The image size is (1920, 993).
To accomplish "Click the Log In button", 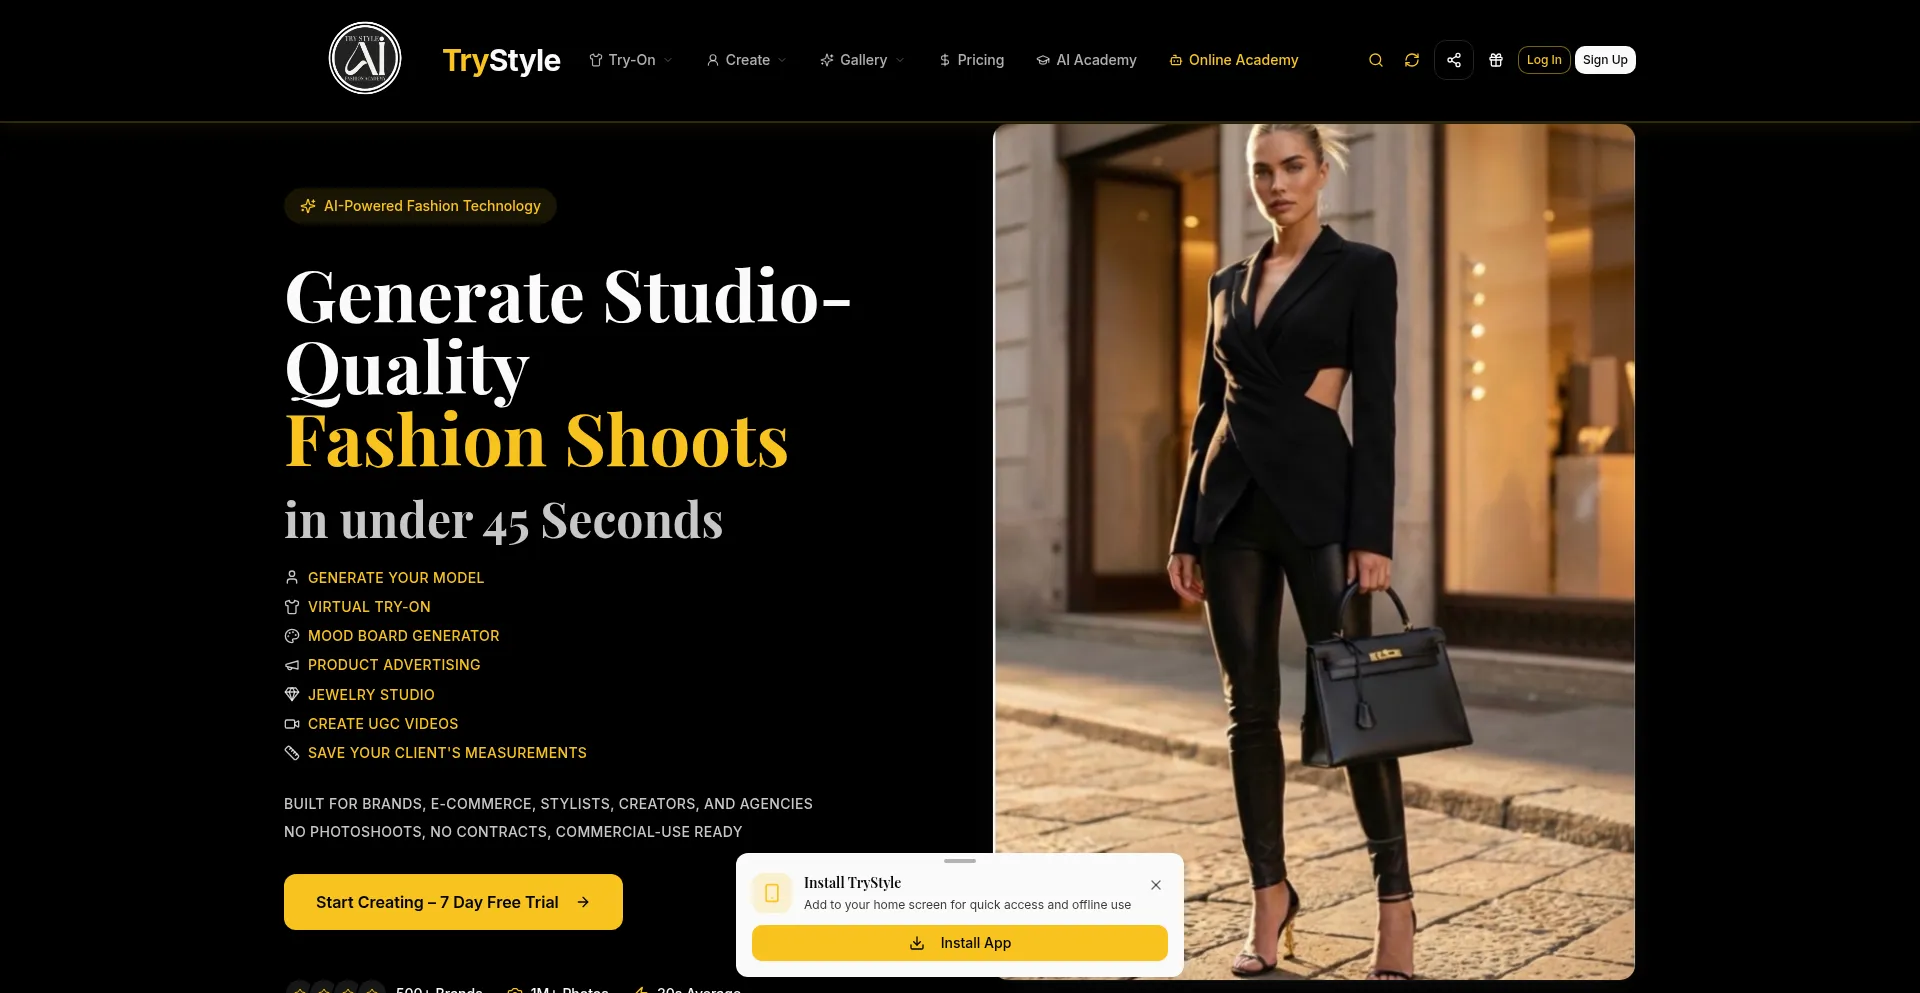I will 1544,60.
